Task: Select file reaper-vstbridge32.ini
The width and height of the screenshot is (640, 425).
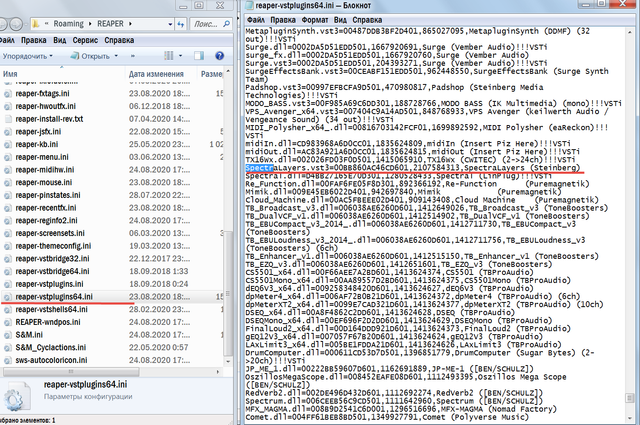Action: pyautogui.click(x=52, y=258)
